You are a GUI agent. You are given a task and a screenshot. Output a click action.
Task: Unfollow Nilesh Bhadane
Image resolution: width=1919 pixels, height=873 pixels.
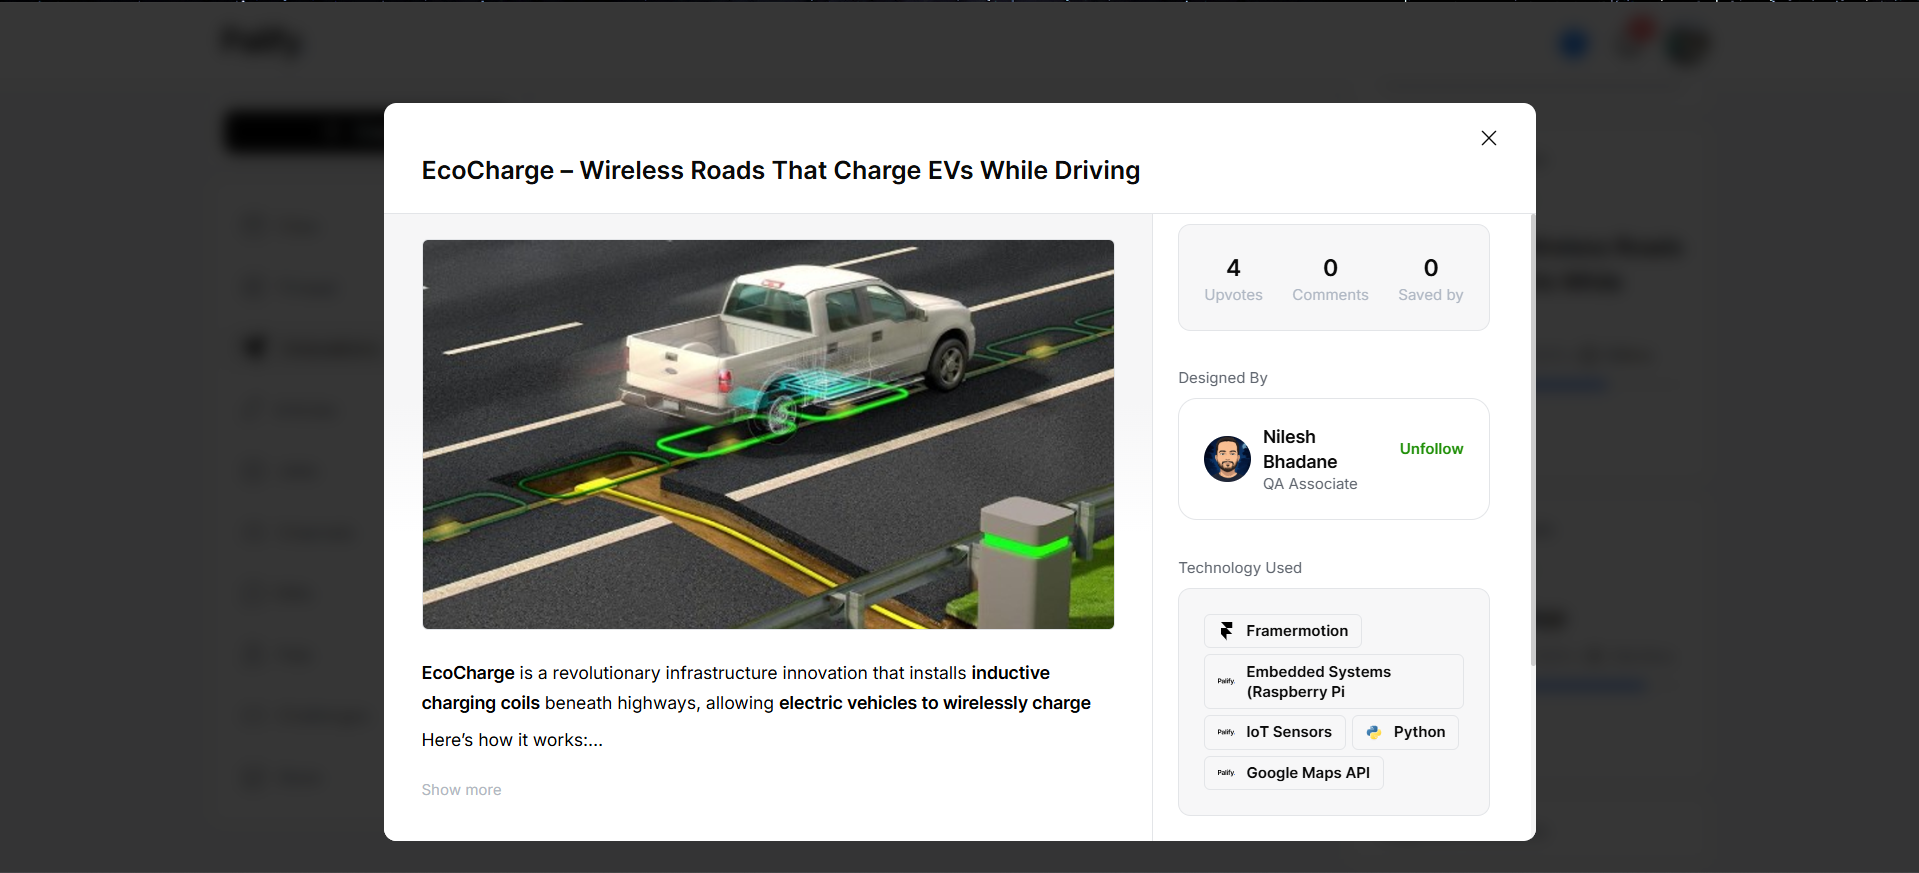pyautogui.click(x=1431, y=449)
